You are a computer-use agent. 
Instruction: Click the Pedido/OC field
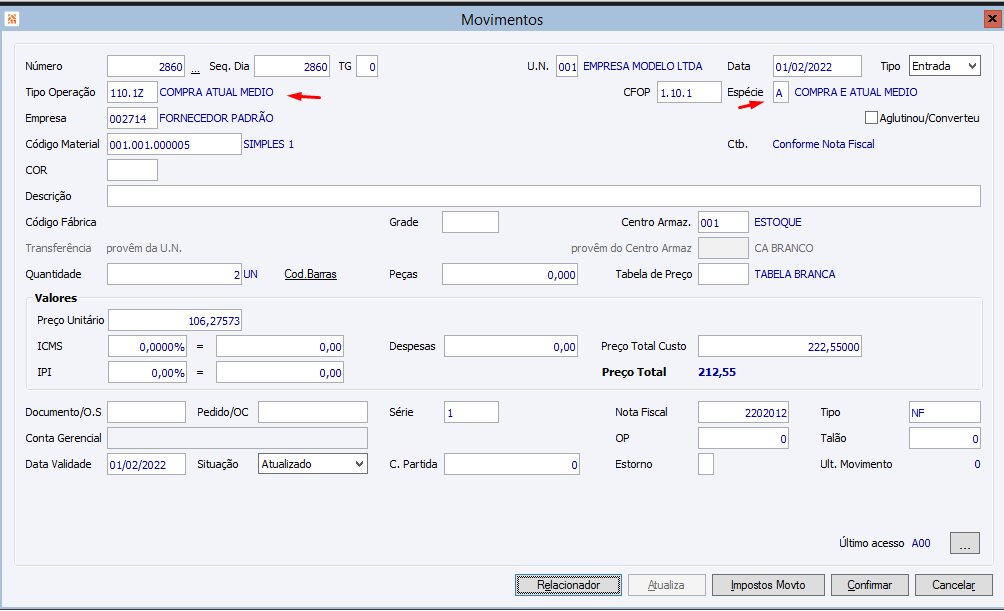click(313, 412)
